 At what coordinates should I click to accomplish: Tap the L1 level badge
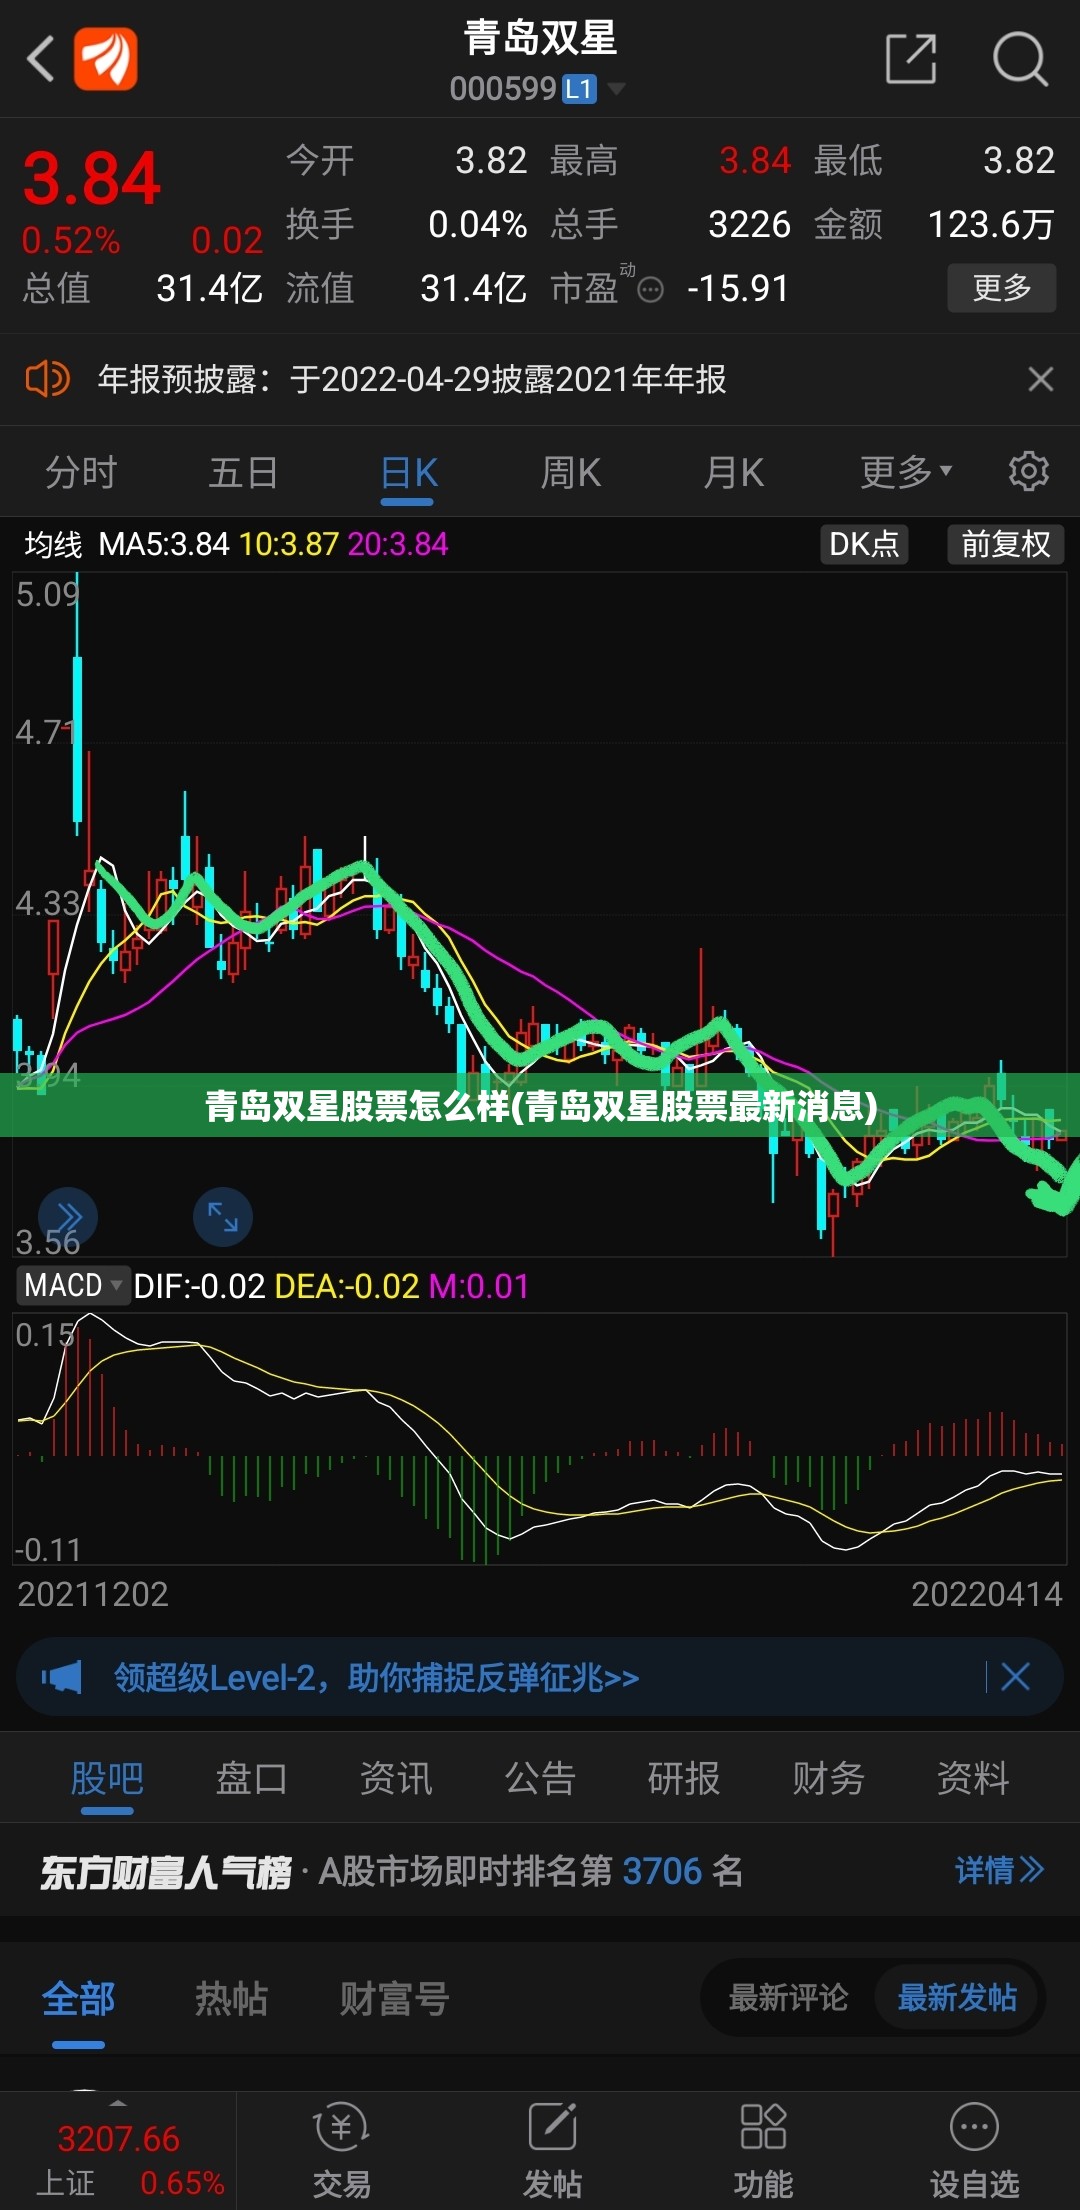[579, 89]
